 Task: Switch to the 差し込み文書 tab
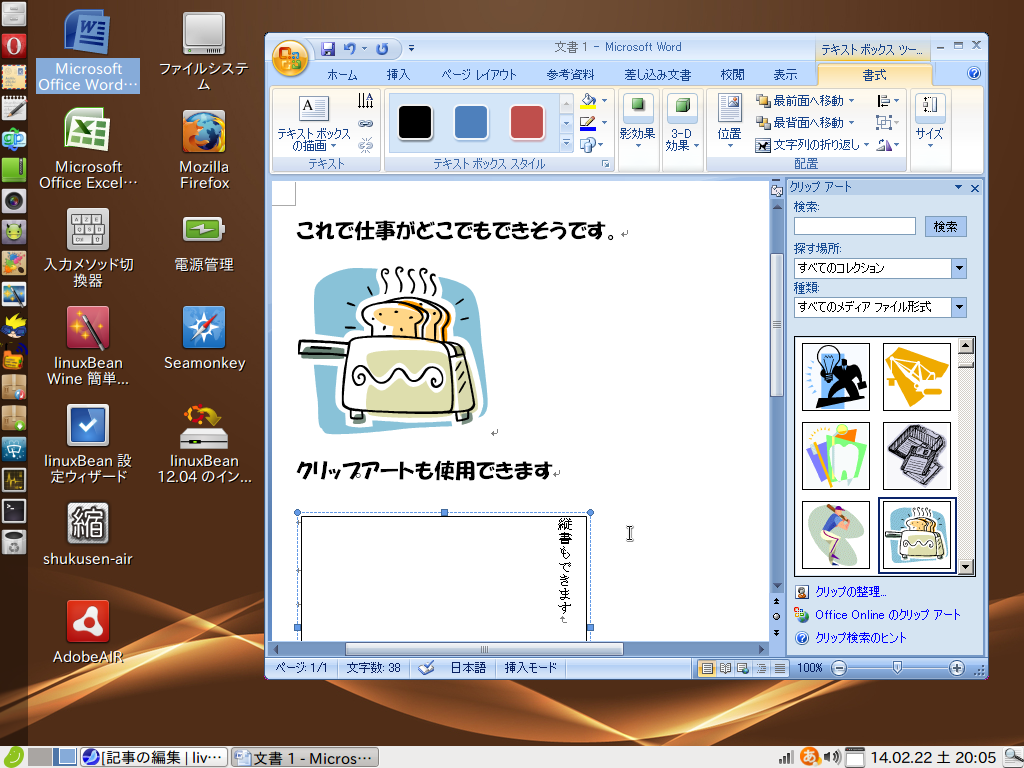tap(658, 74)
